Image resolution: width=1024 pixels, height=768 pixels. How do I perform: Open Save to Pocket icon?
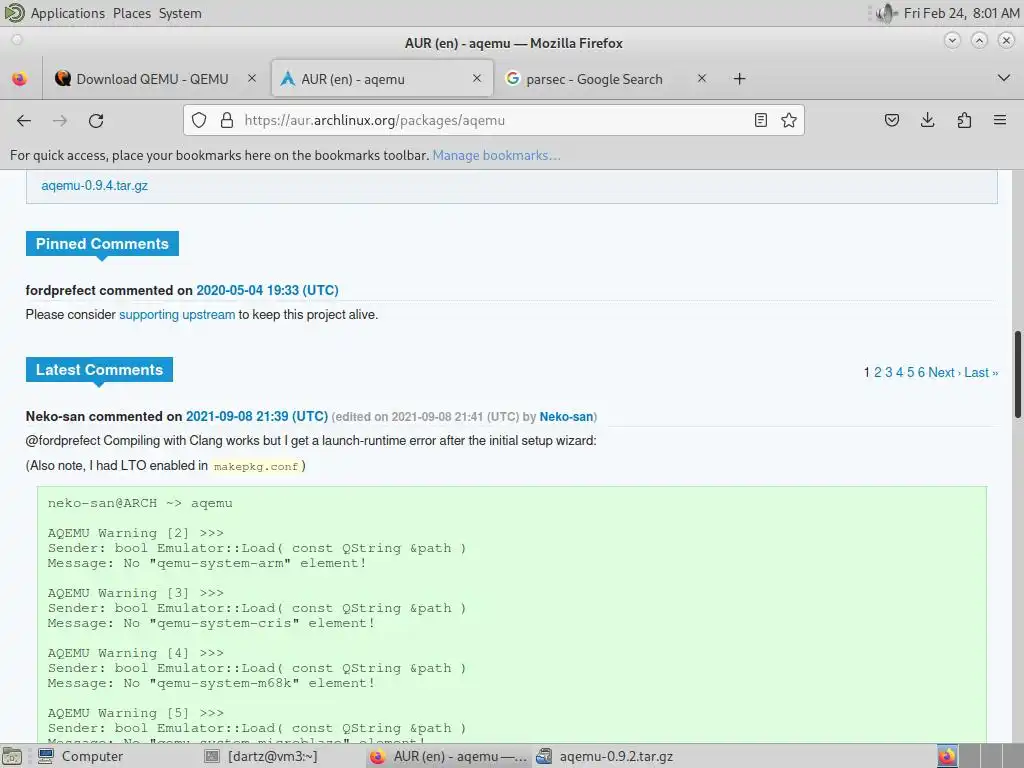coord(892,120)
